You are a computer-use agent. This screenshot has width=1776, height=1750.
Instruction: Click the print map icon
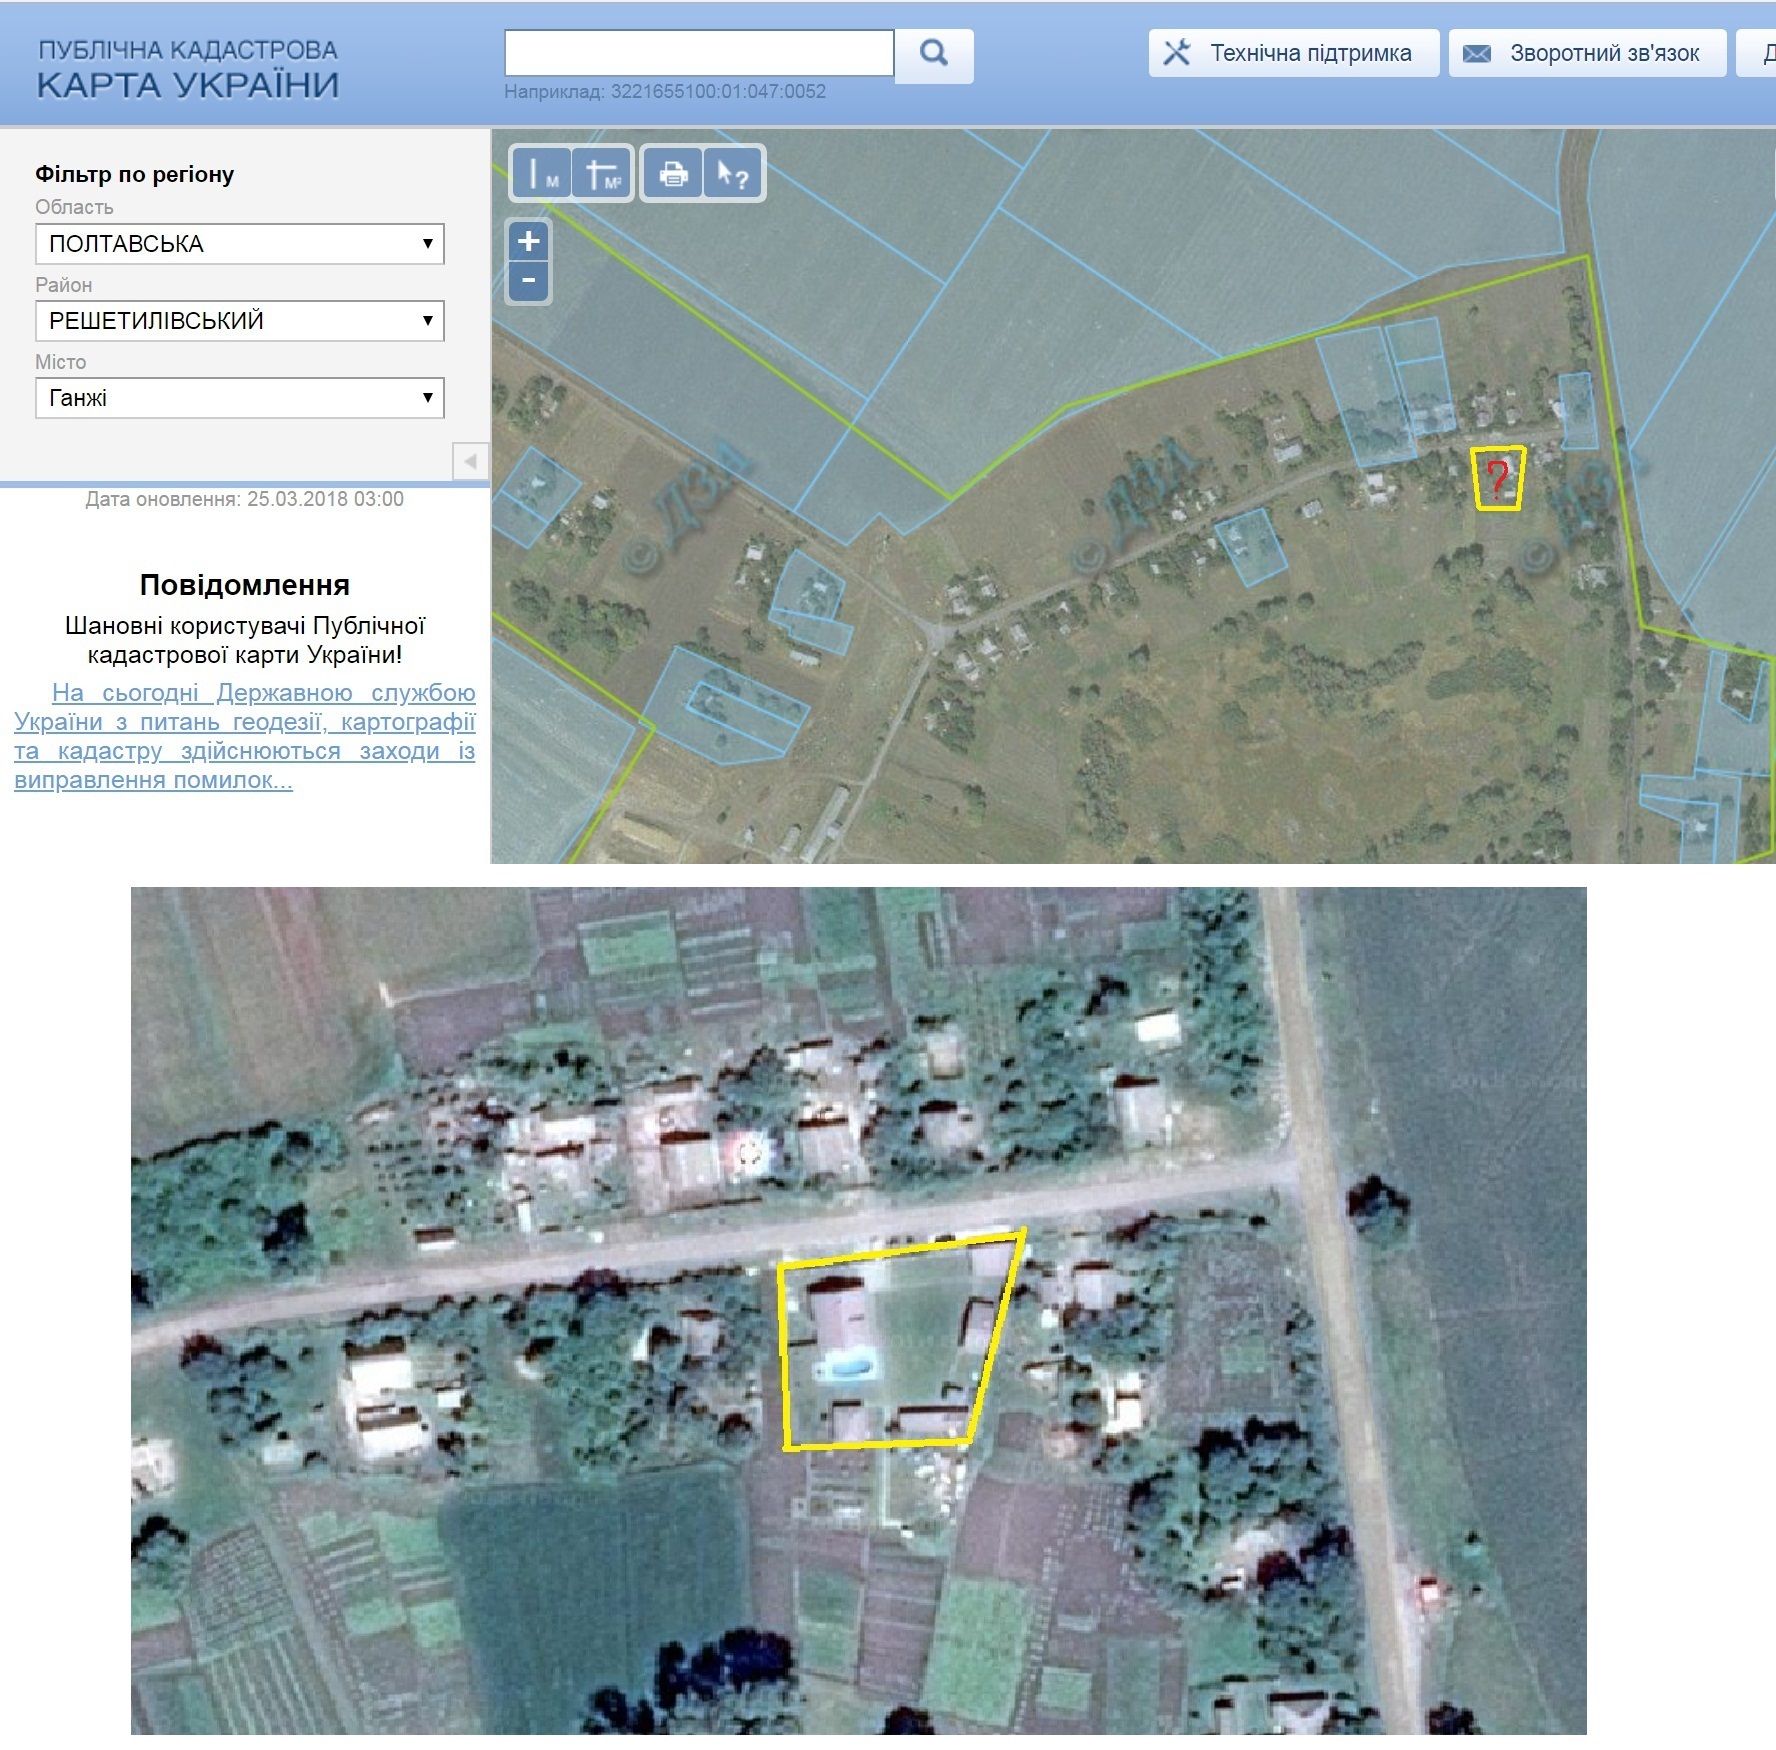tap(673, 174)
